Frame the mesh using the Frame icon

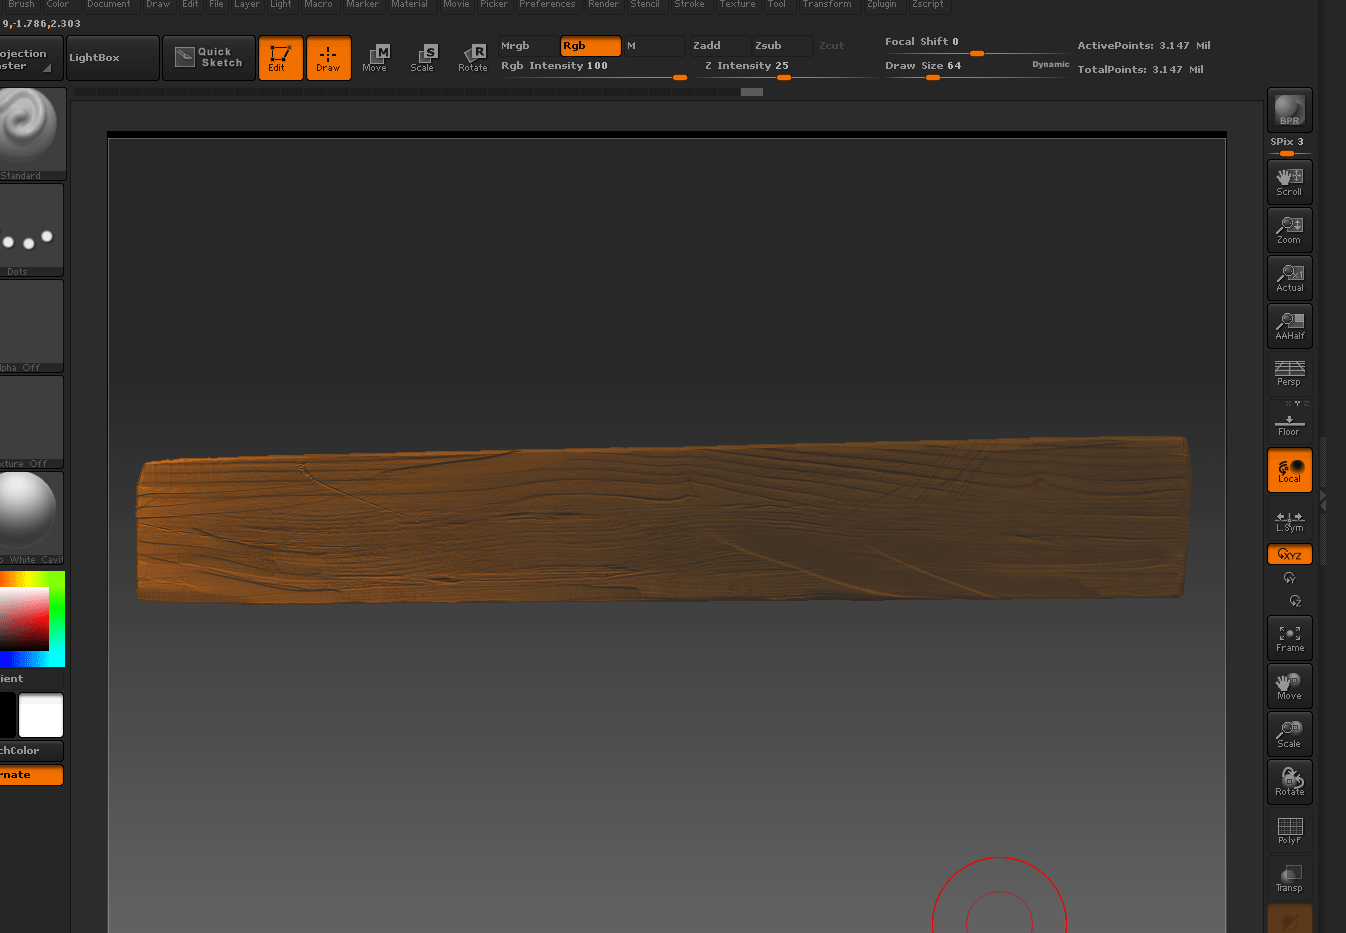[x=1289, y=637]
